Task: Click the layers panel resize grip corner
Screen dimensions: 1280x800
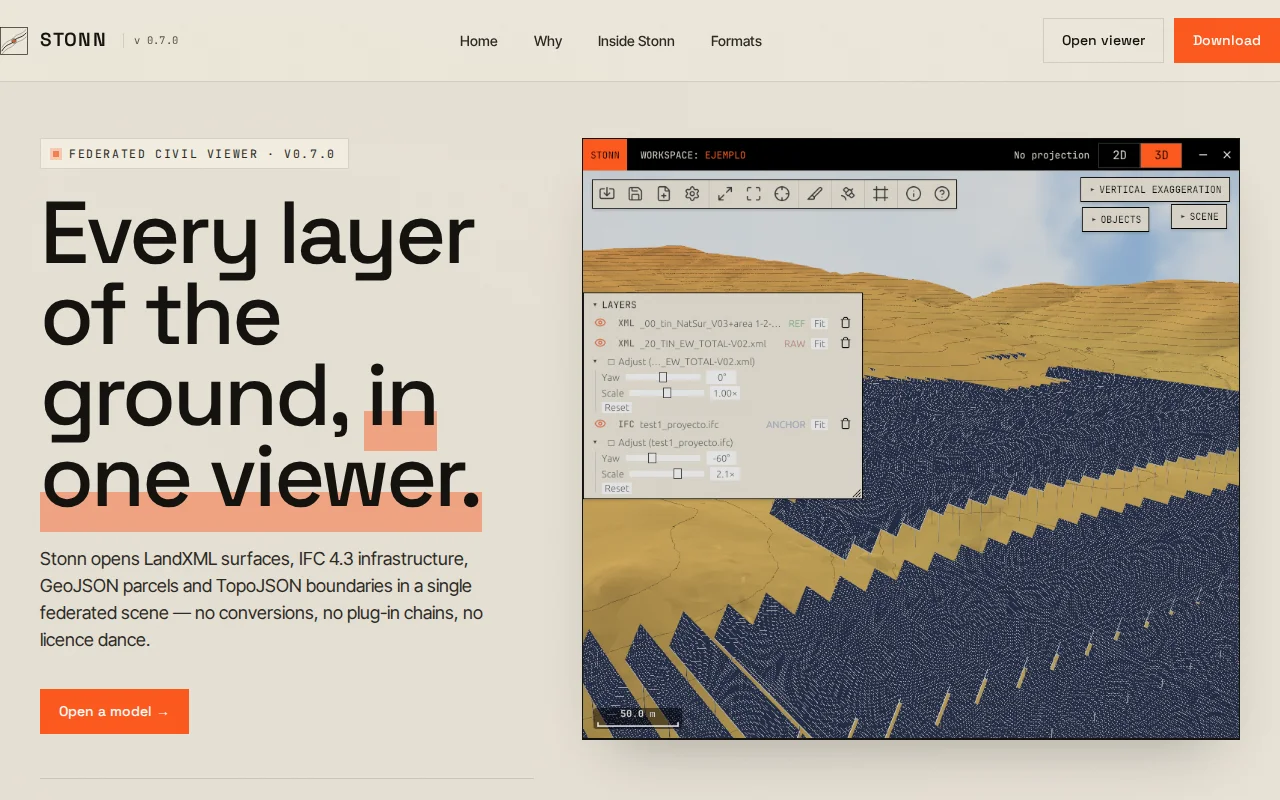Action: tap(857, 493)
